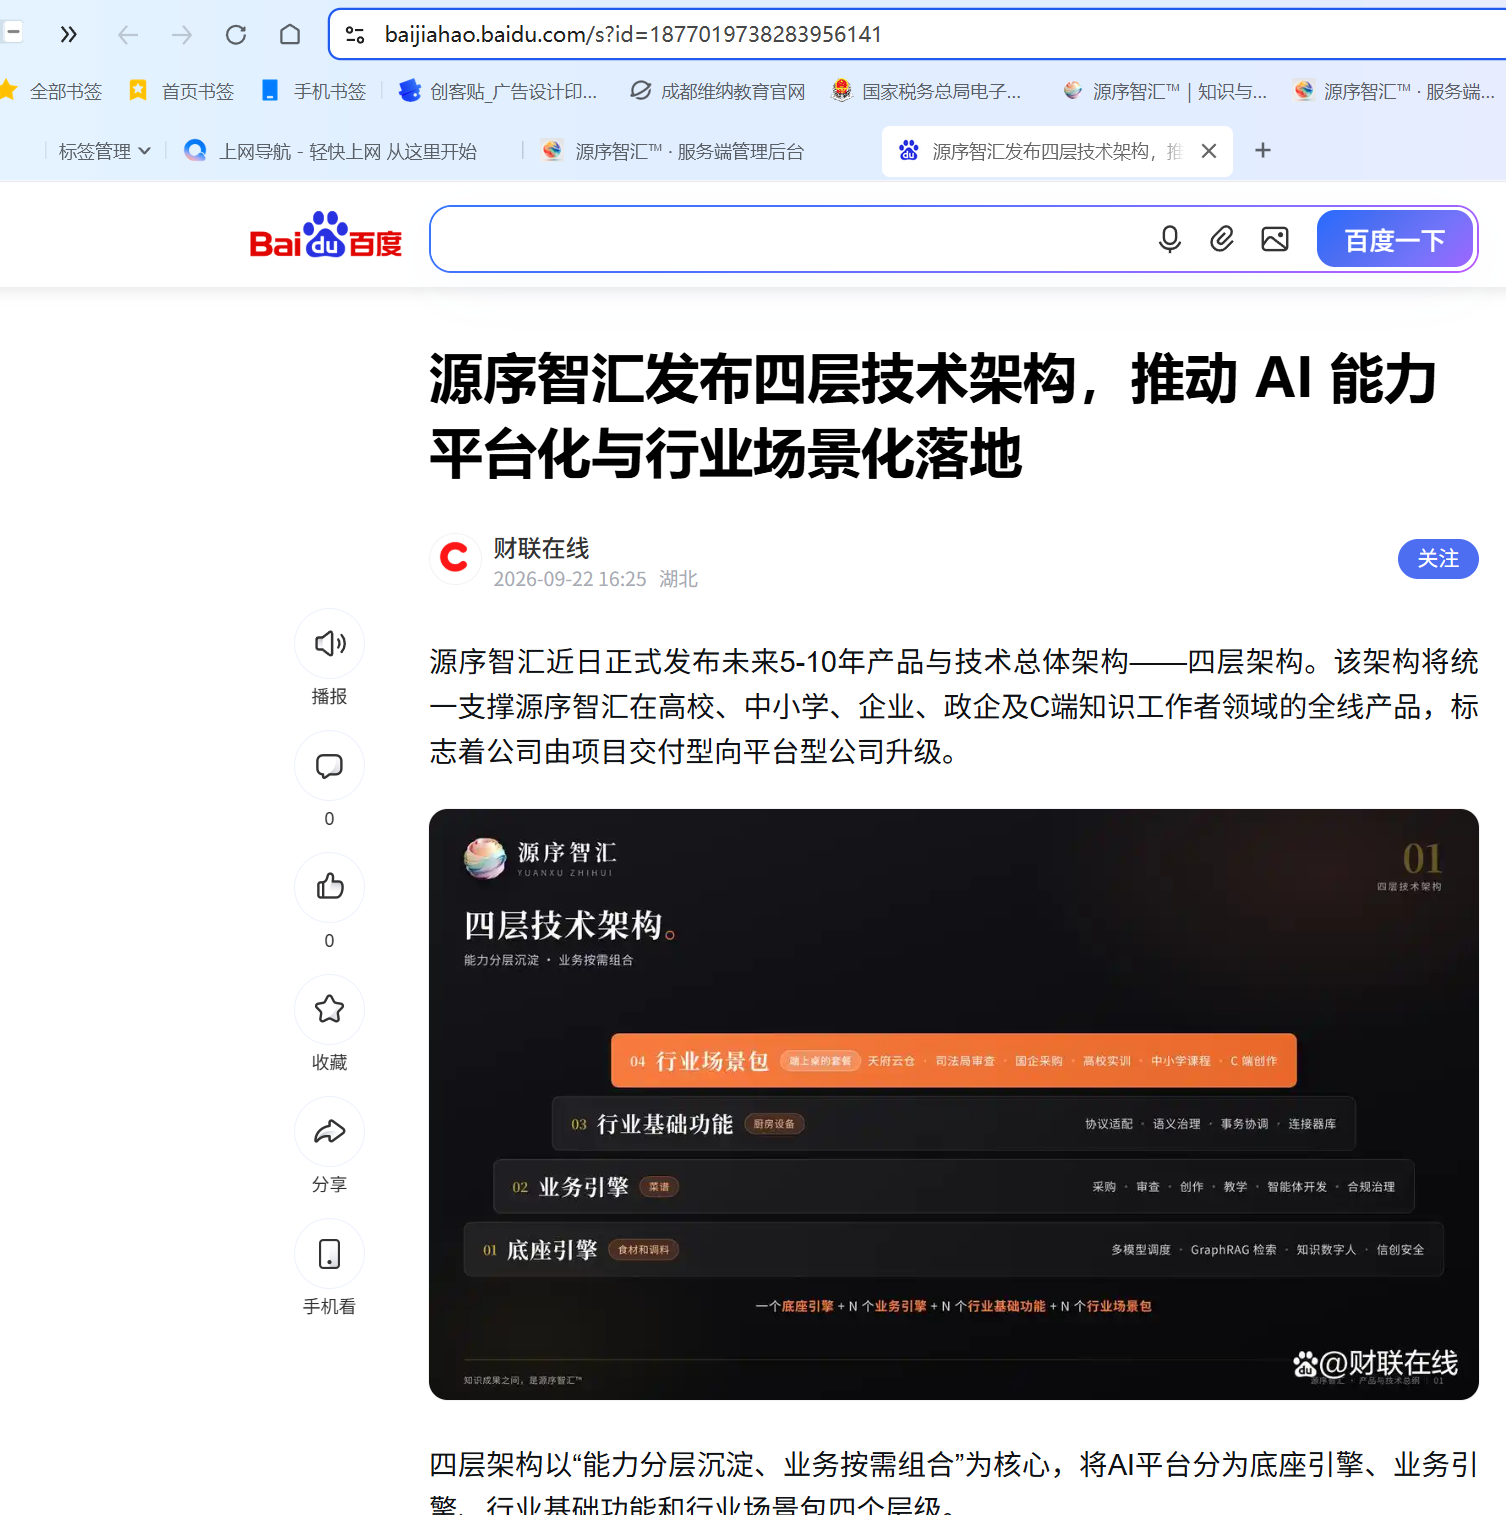Search by image icon
The image size is (1506, 1515).
1275,239
